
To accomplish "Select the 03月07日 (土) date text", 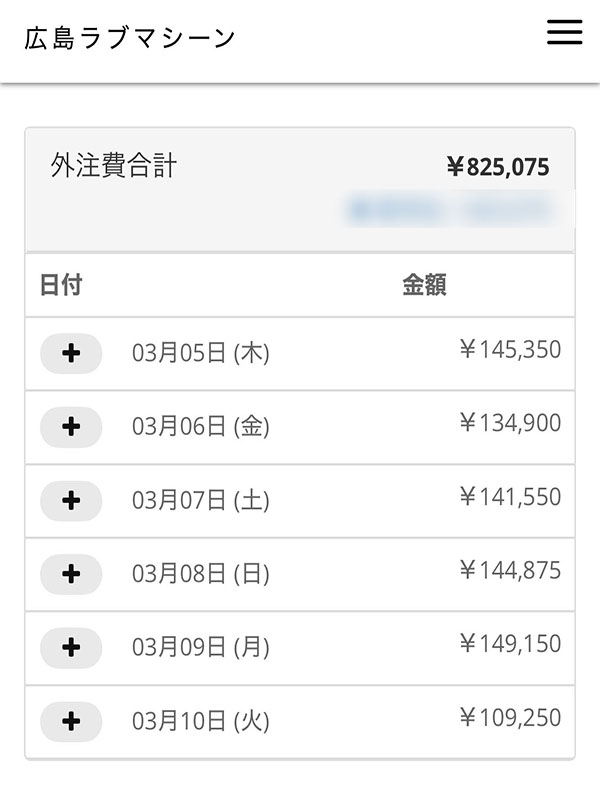I will click(x=201, y=500).
